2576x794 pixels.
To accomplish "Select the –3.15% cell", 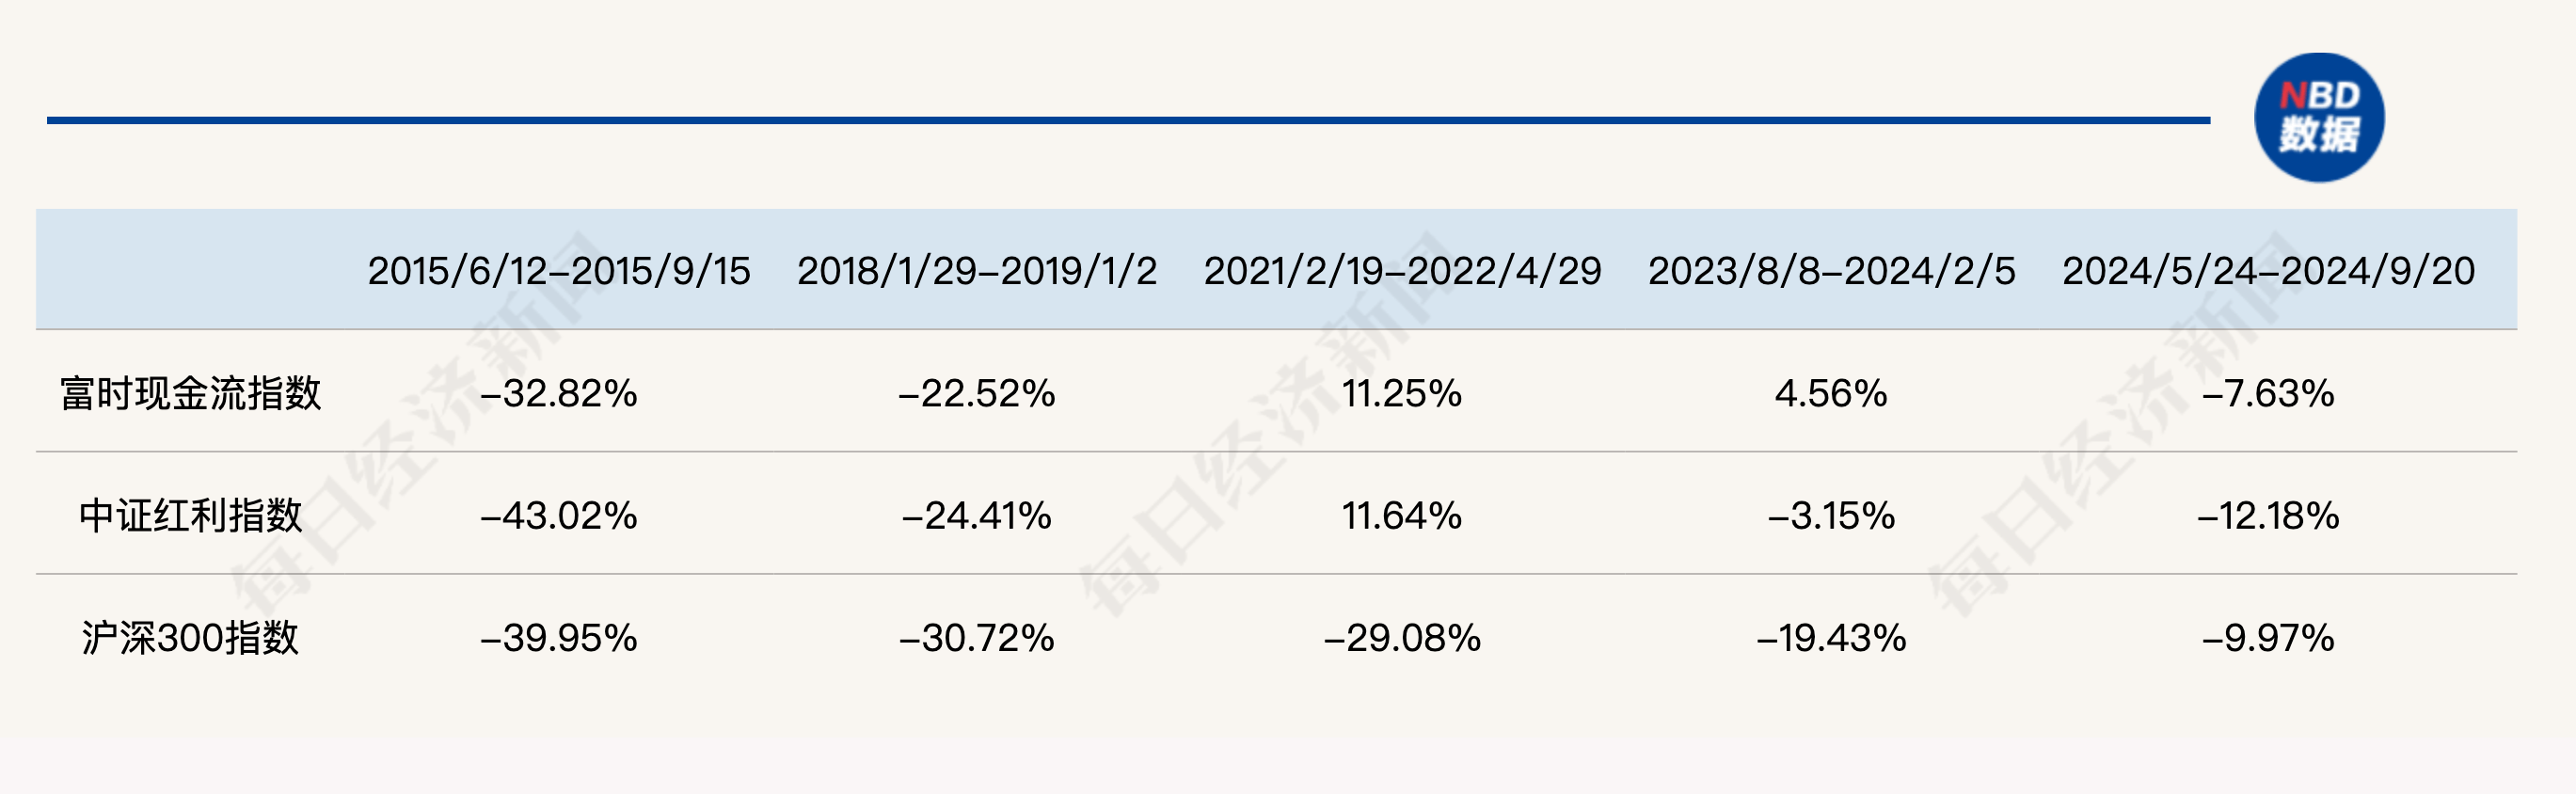I will point(1831,516).
